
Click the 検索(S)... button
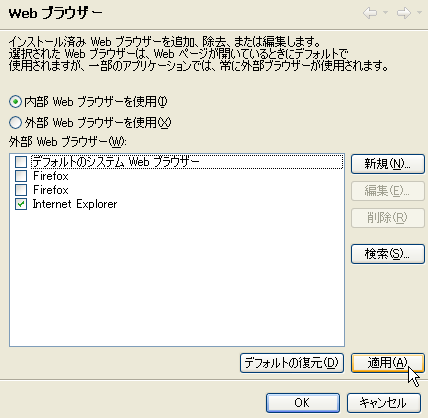[x=388, y=254]
